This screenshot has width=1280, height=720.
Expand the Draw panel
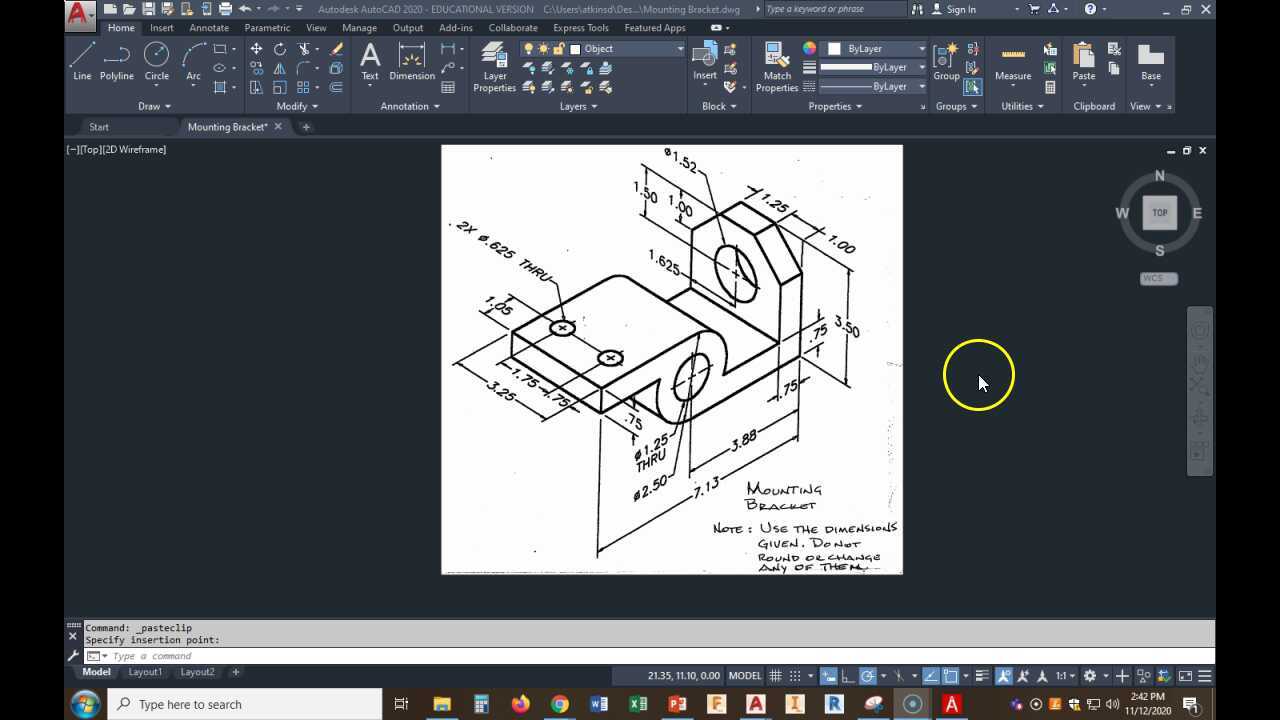click(x=154, y=106)
